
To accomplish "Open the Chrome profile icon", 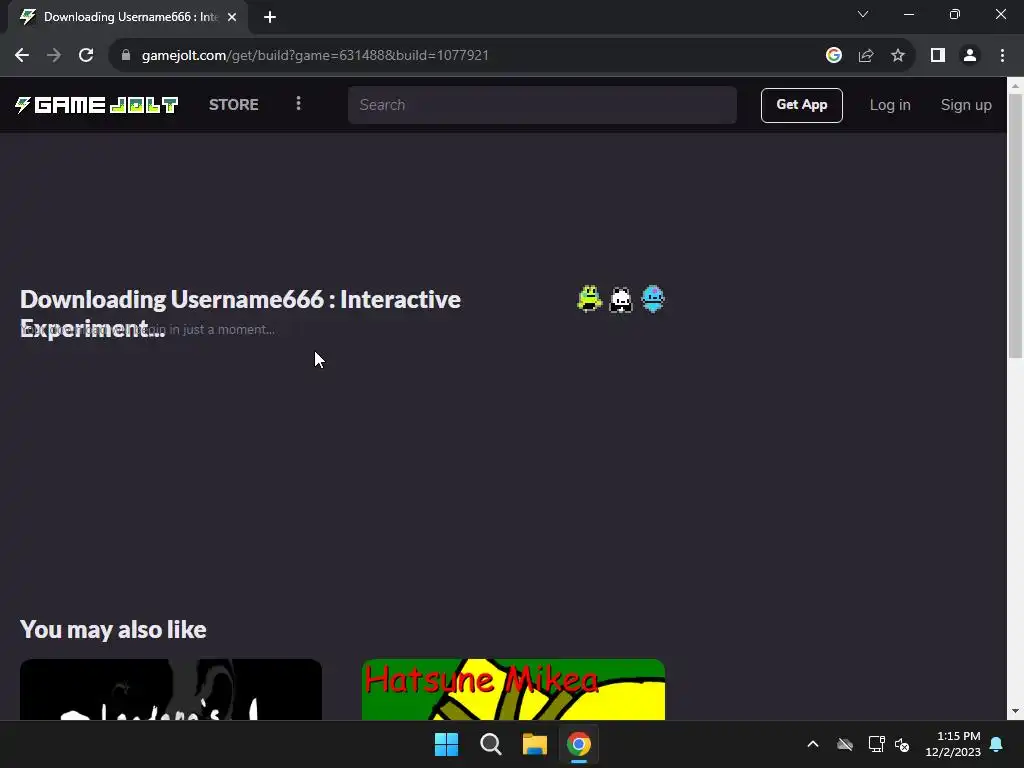I will (970, 56).
